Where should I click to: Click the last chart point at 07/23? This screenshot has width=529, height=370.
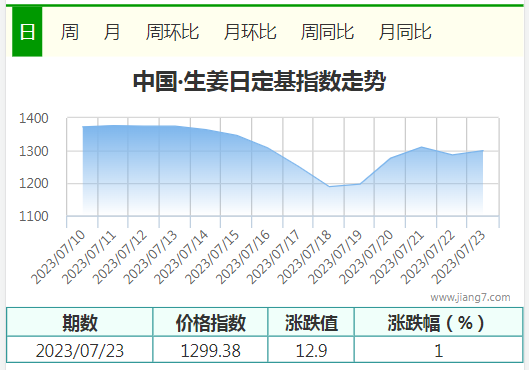coord(483,151)
